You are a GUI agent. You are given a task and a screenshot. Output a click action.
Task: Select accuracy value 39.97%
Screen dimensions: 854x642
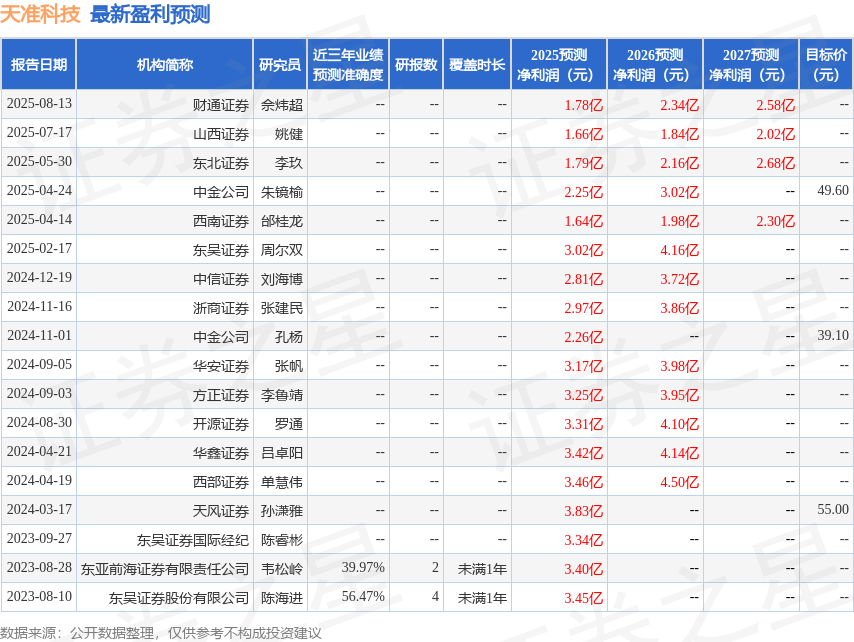tap(363, 567)
